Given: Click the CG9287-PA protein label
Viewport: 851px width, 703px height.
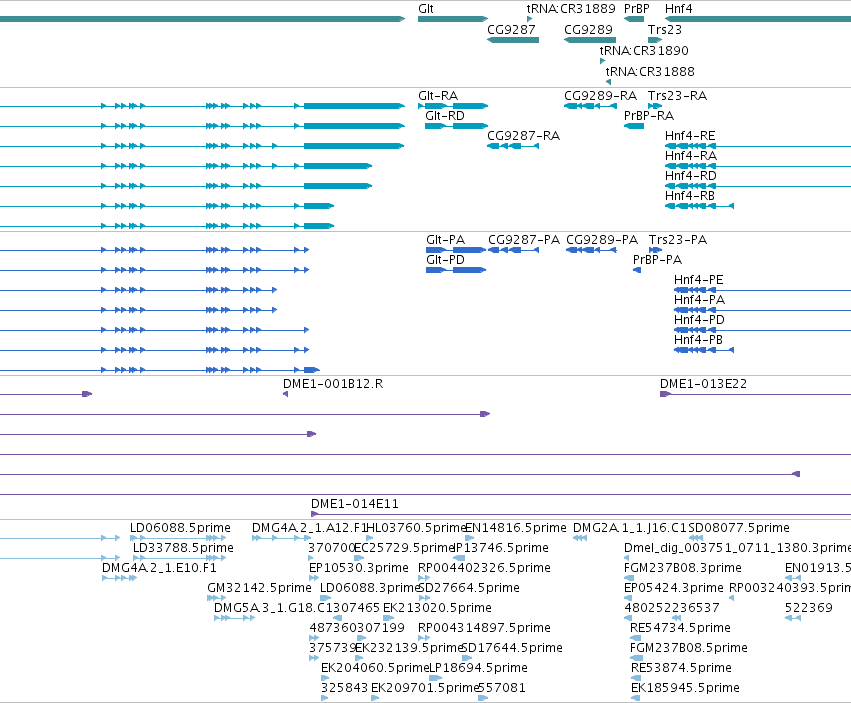Looking at the screenshot, I should click(x=524, y=239).
